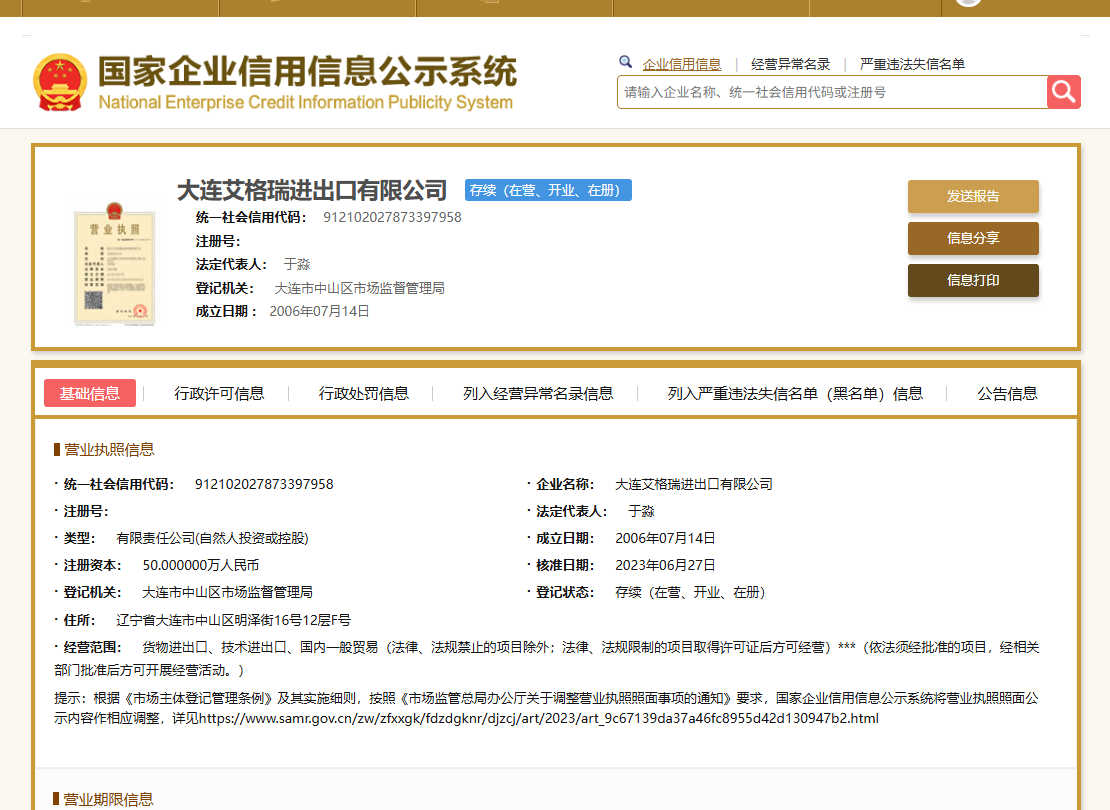1110x810 pixels.
Task: Open the 列入严重违法失信名单（黑名单）信息 tab
Action: pos(795,393)
